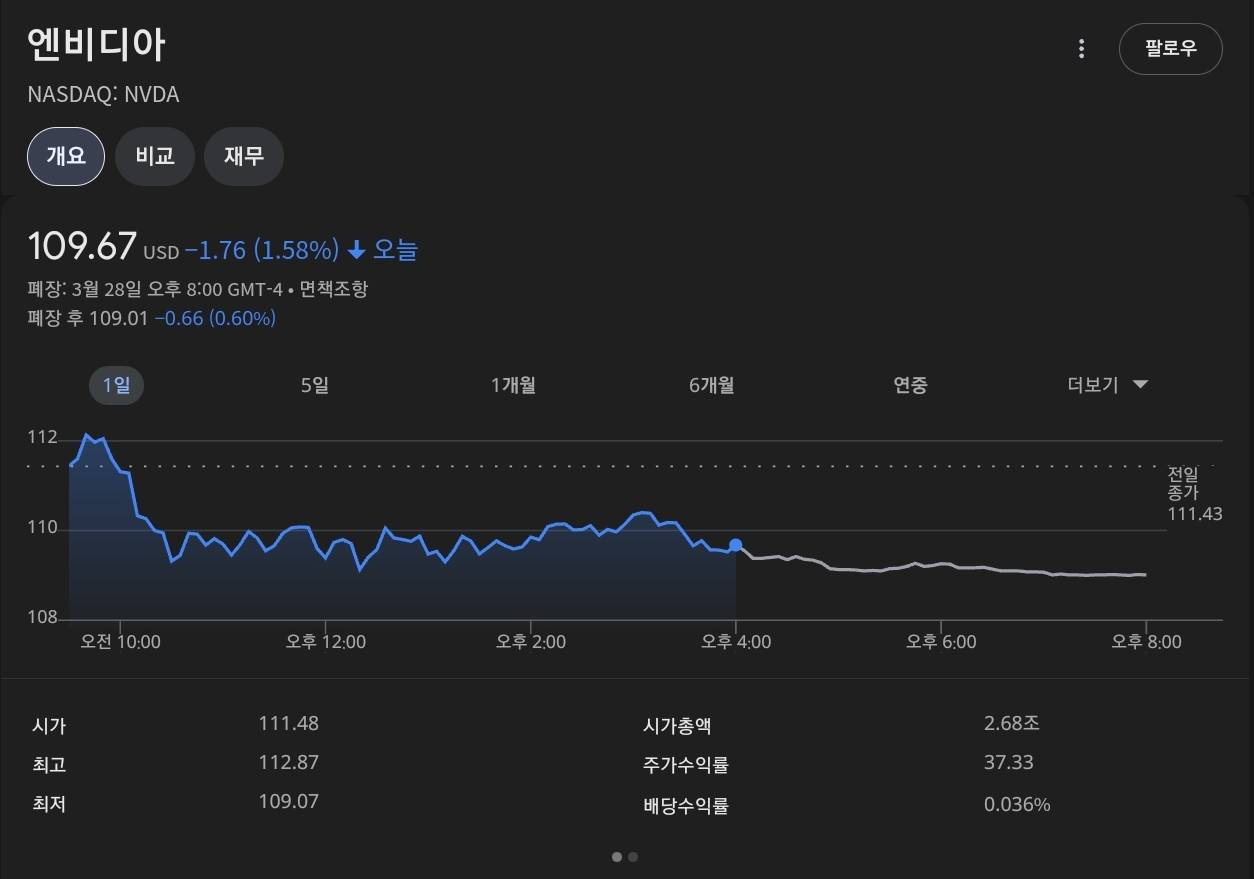Click the 폐장 후 109.01 after-hours line

(151, 319)
